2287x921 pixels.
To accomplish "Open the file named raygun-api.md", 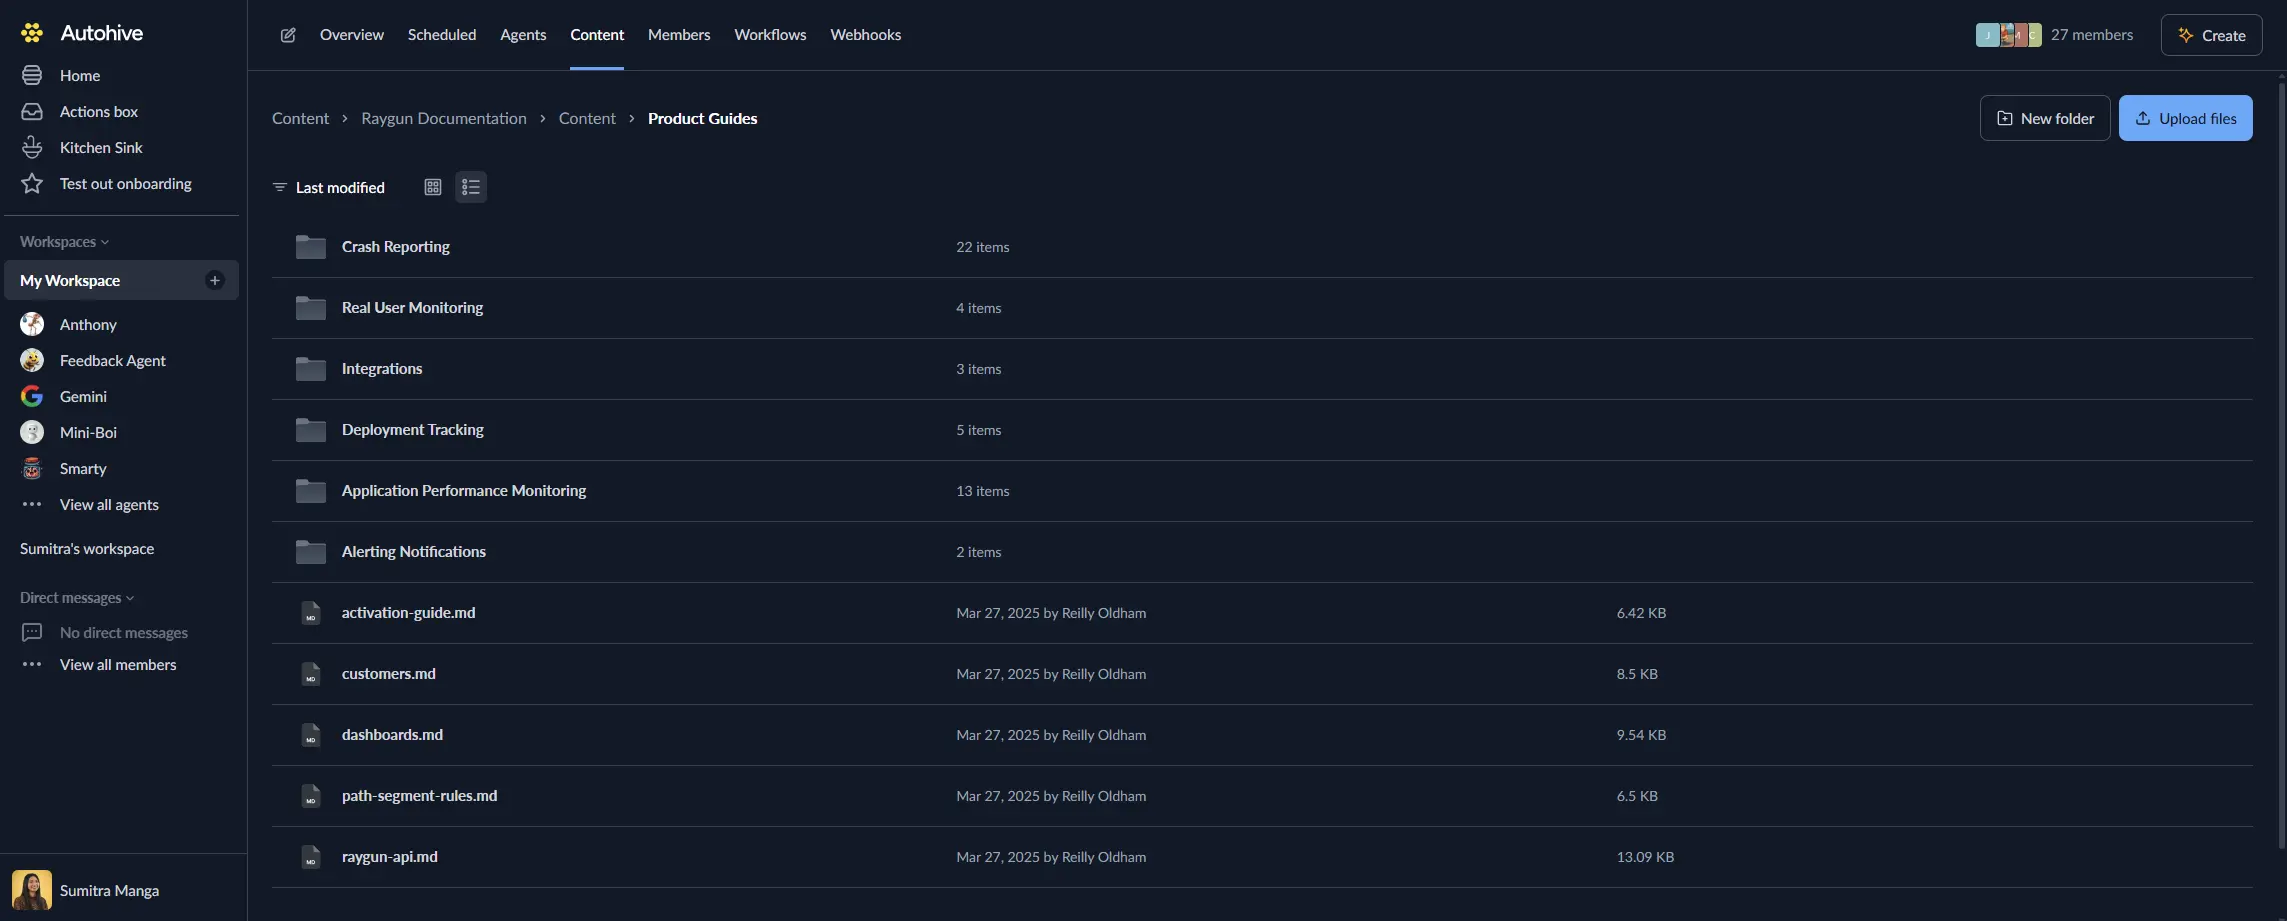I will pos(390,857).
